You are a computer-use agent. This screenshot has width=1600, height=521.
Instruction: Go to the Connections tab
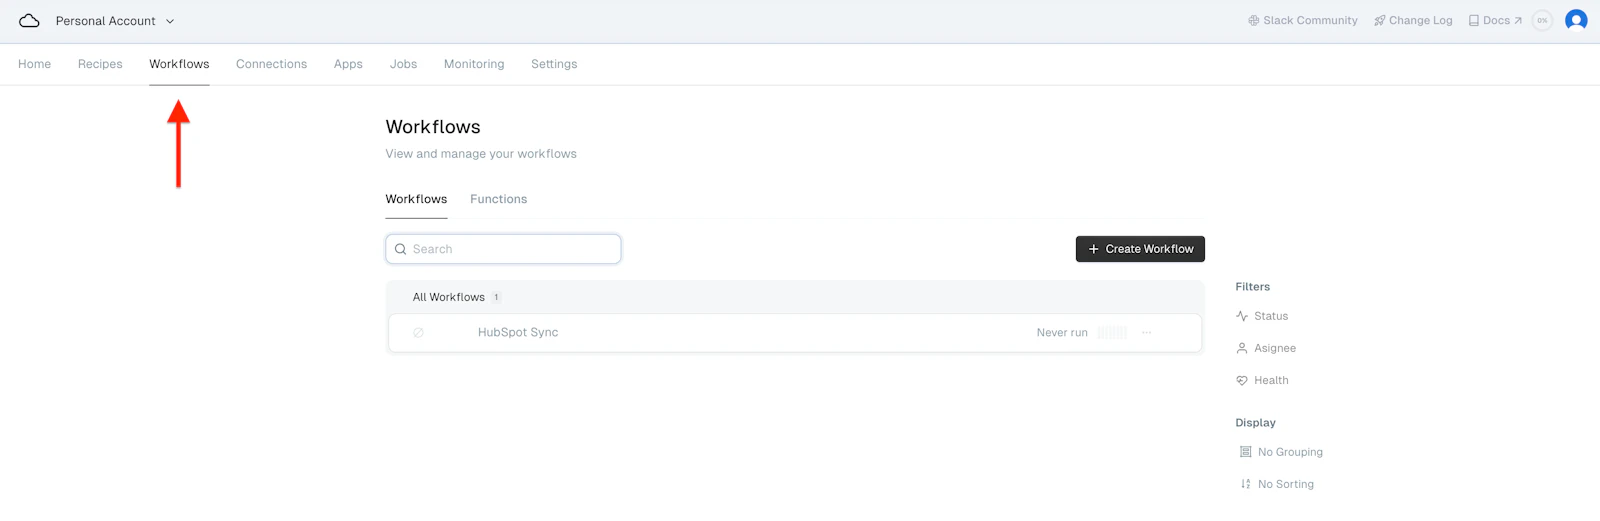click(271, 64)
